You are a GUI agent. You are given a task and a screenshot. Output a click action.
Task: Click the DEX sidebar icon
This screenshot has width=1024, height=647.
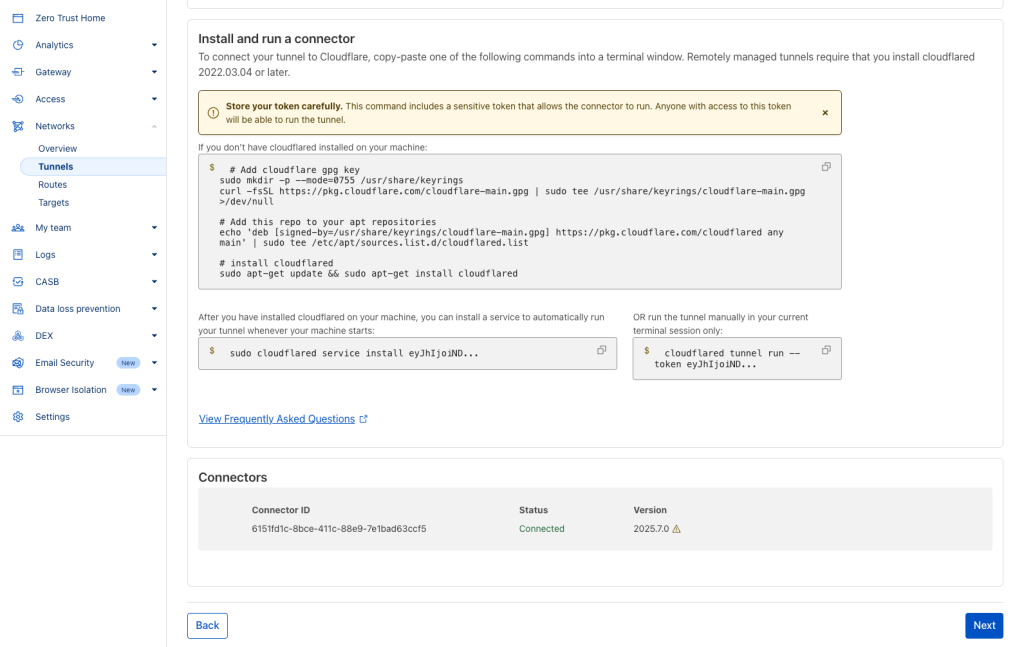[x=18, y=336]
